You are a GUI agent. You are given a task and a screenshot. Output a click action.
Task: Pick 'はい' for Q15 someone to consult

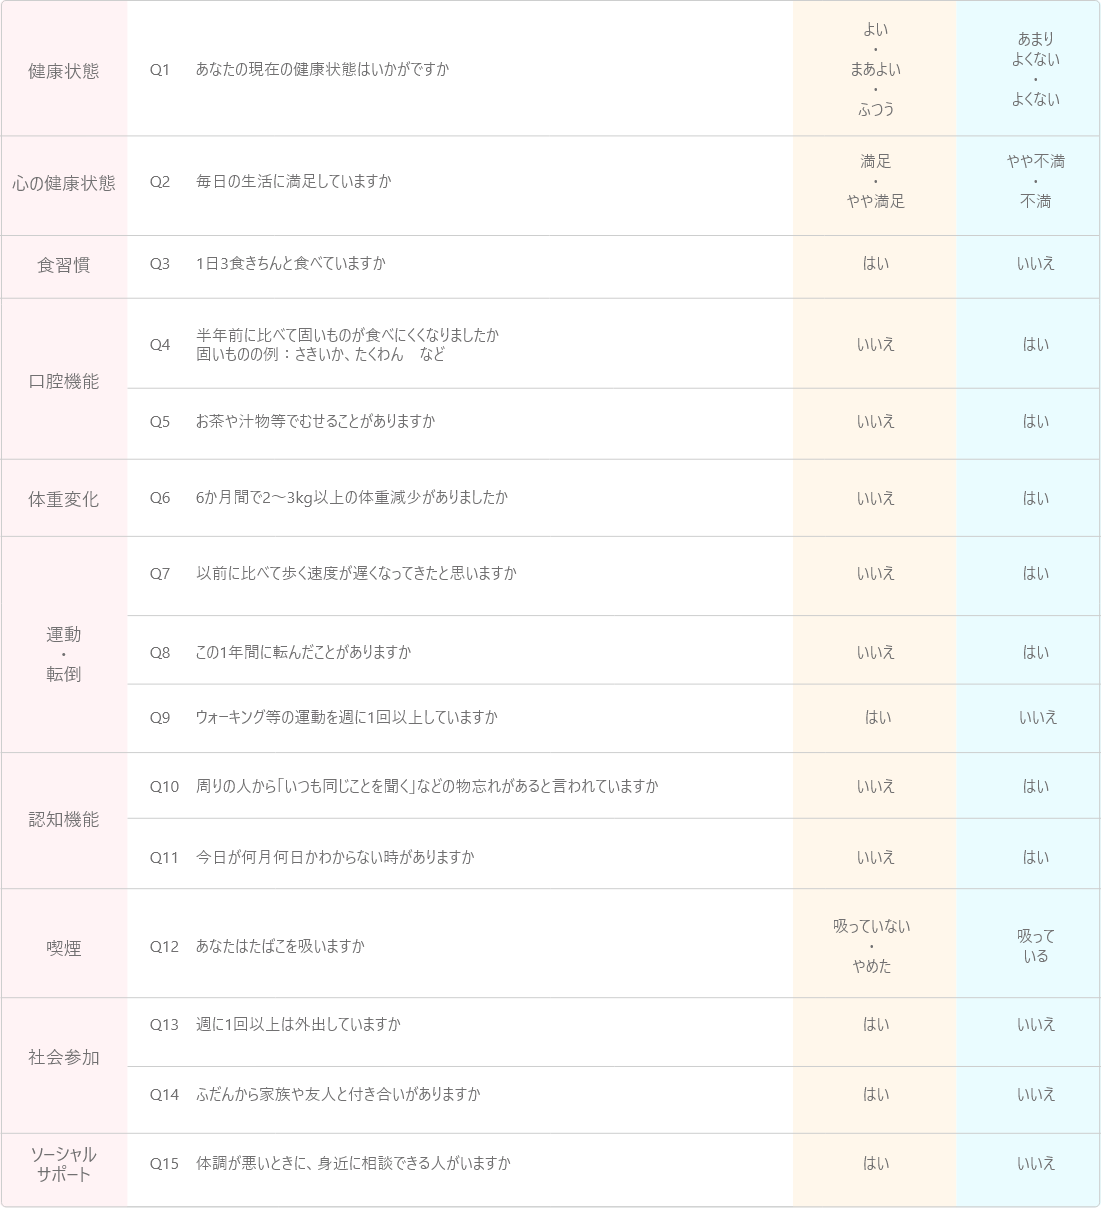coord(875,1163)
